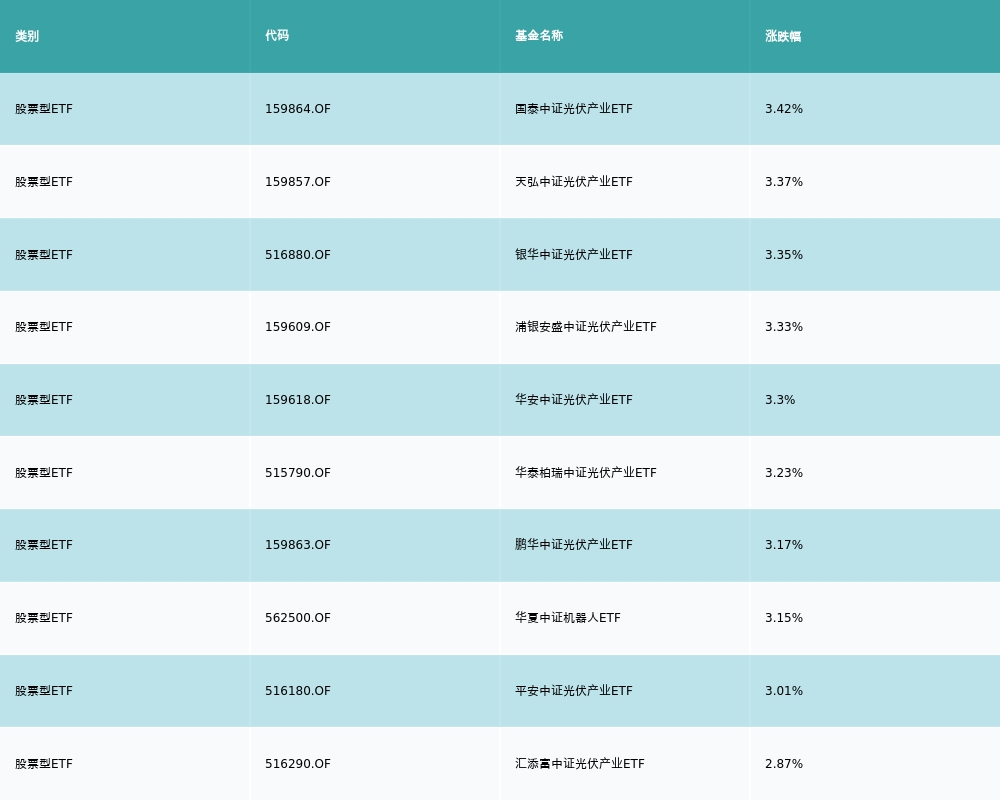Click 股票型ETF in the 515790.OF row
1000x800 pixels.
coord(44,473)
